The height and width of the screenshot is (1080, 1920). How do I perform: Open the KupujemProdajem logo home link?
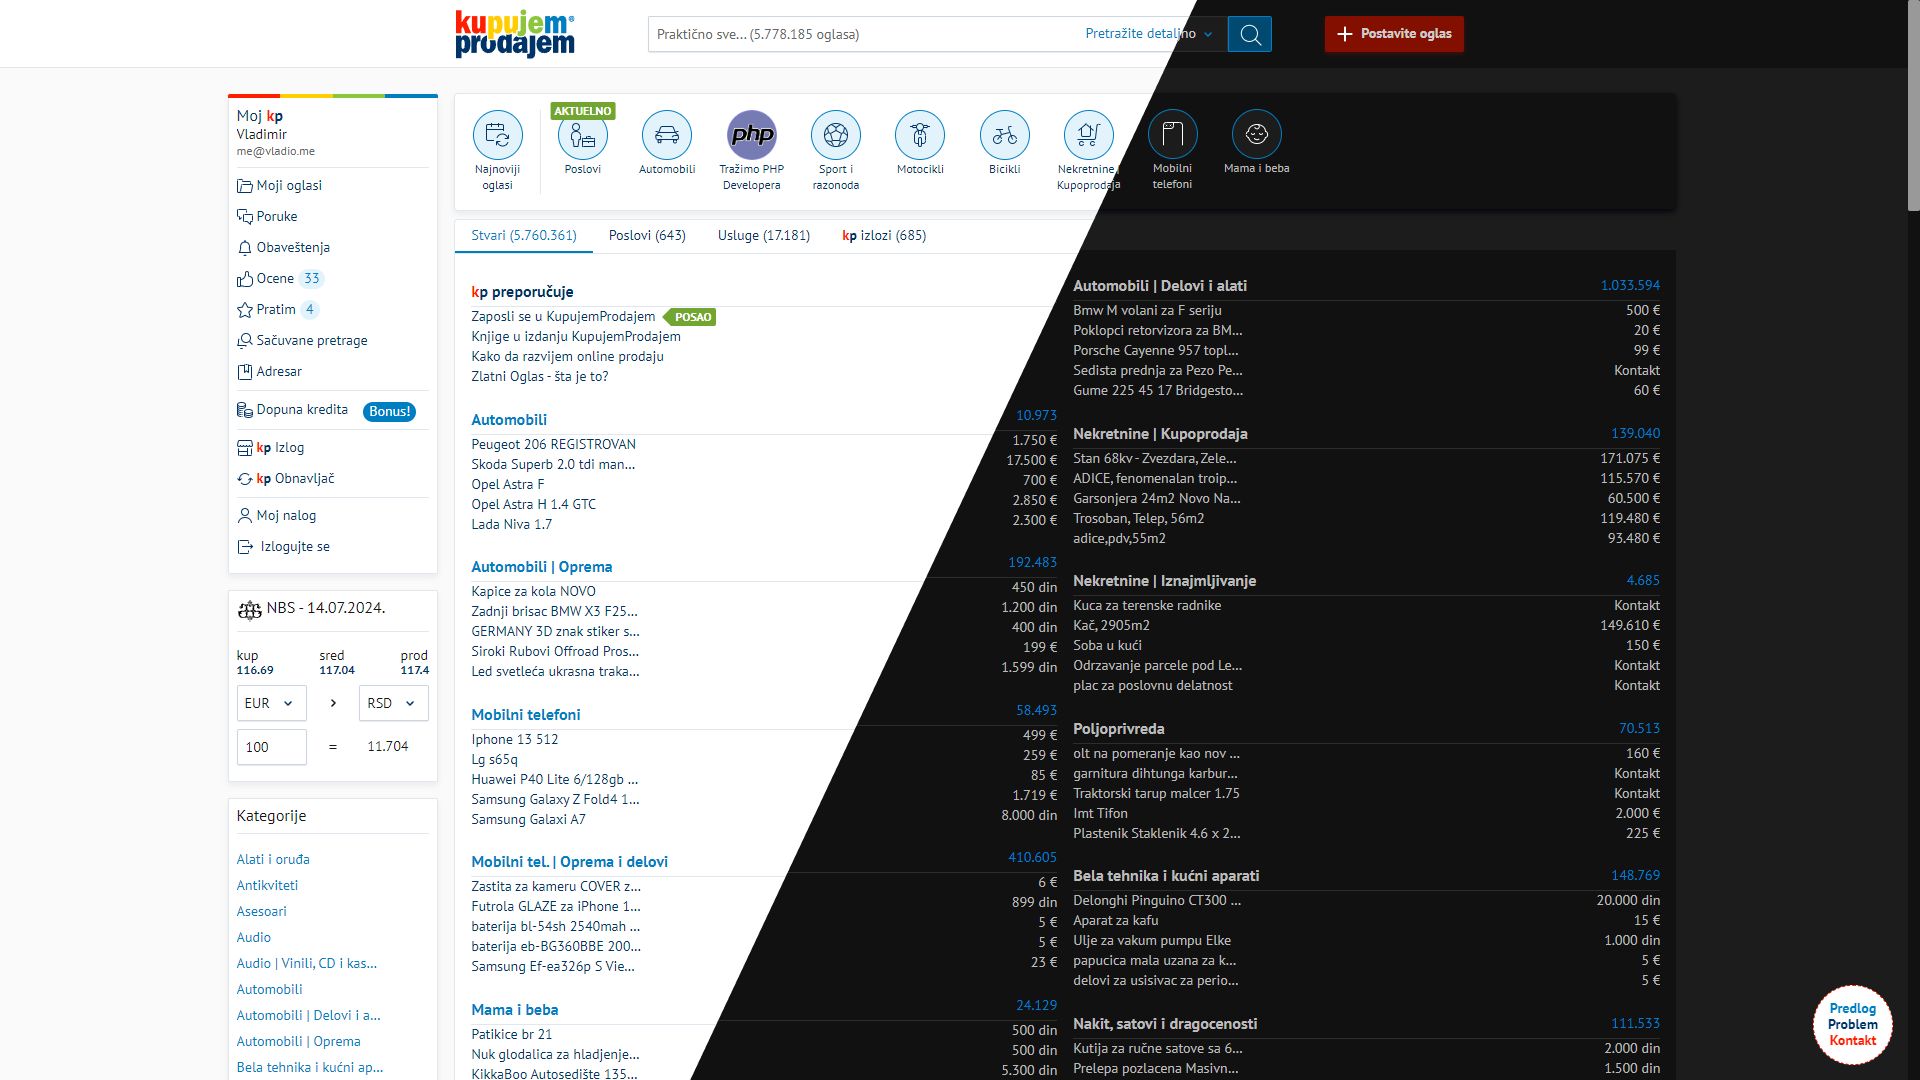(515, 34)
